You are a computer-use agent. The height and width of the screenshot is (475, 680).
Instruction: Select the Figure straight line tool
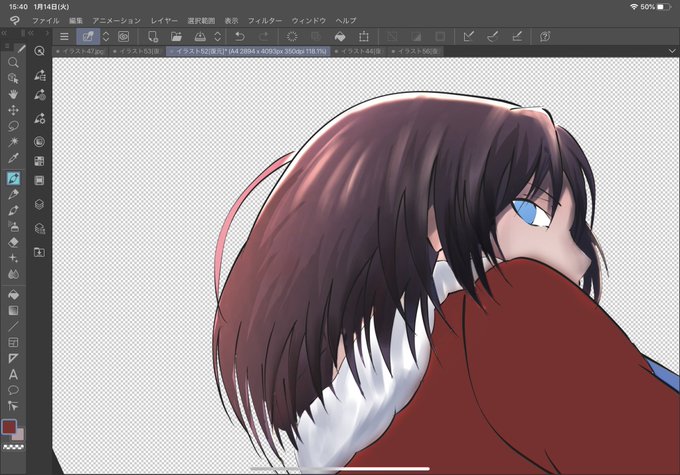pos(13,326)
